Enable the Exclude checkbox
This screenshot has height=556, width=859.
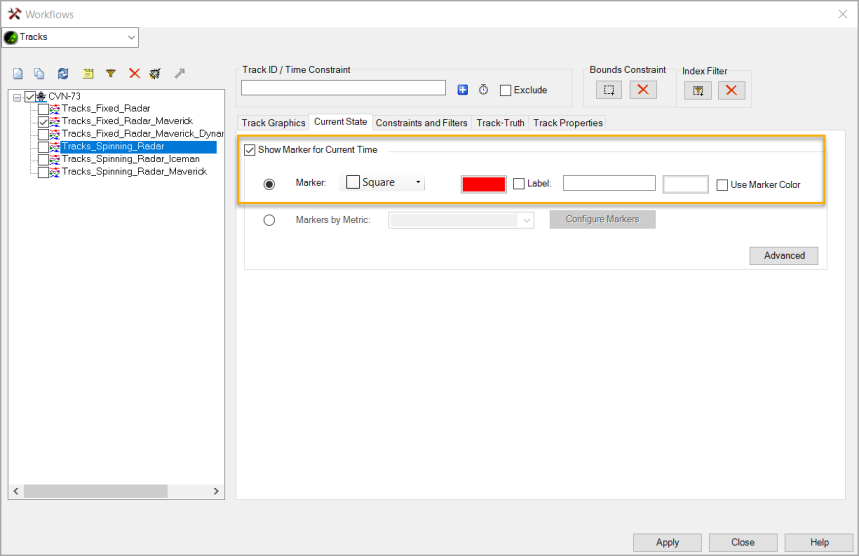(506, 90)
